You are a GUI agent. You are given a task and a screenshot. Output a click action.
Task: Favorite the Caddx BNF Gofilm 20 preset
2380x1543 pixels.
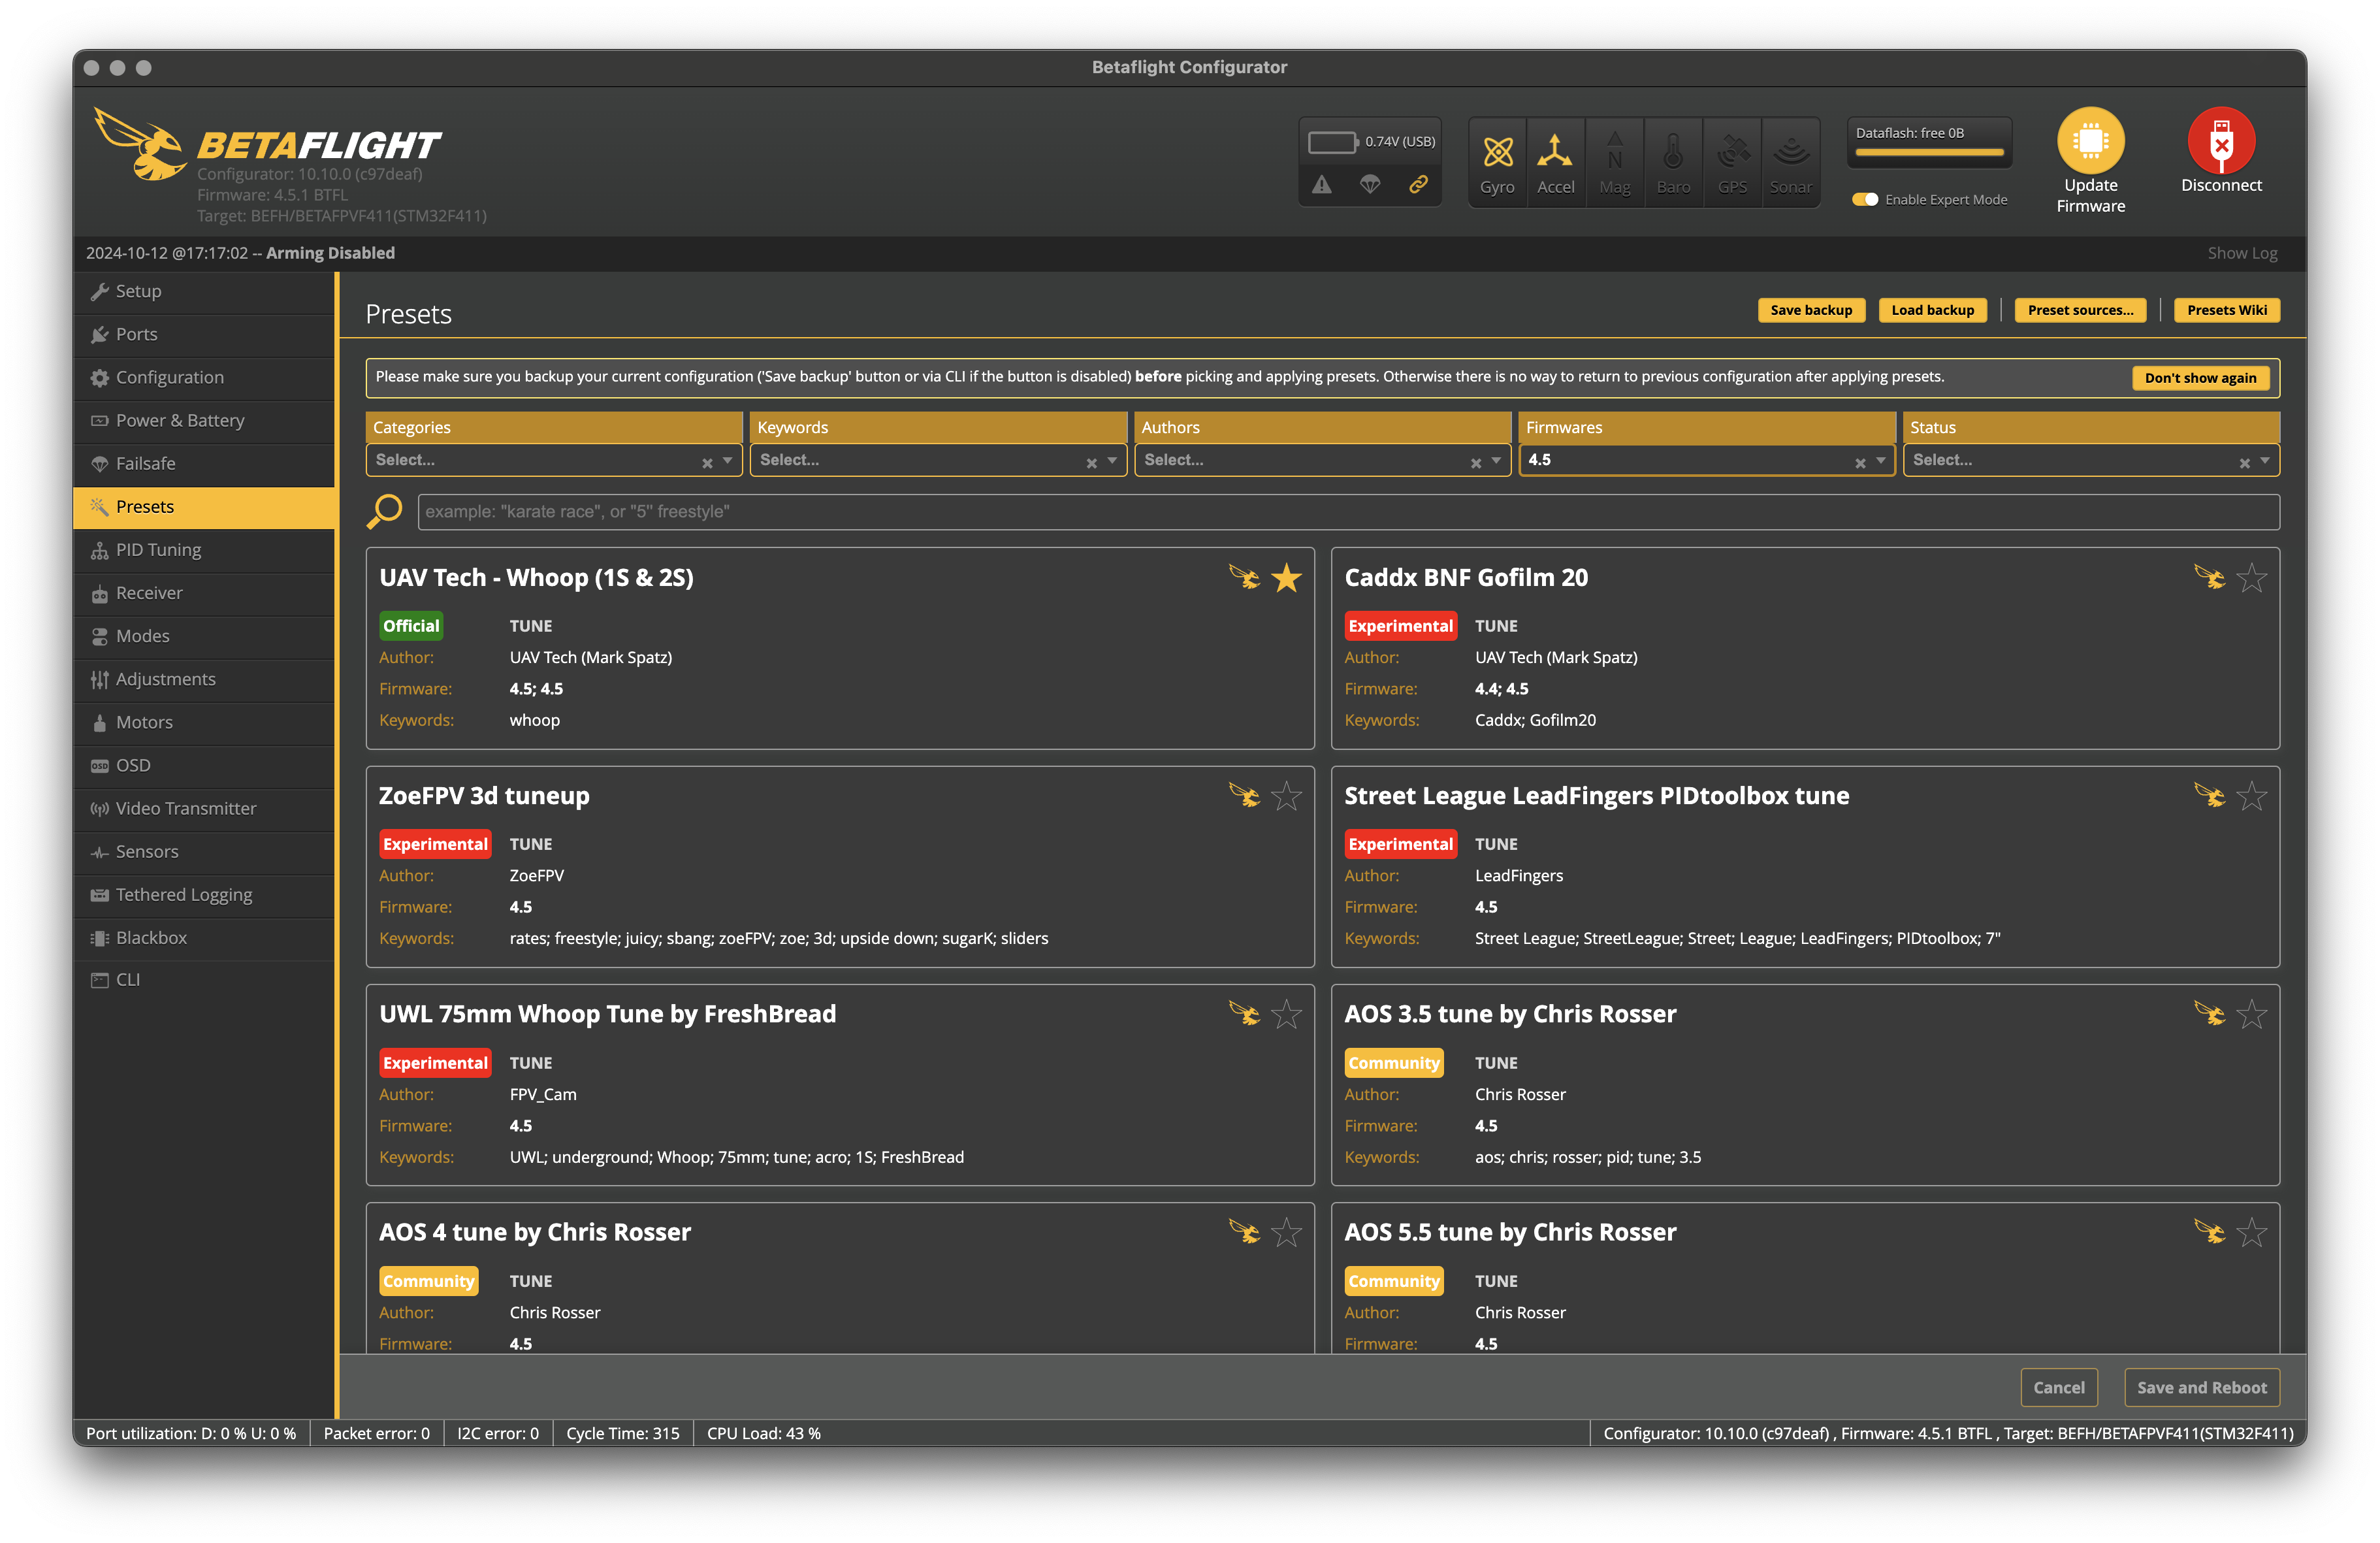click(x=2251, y=577)
